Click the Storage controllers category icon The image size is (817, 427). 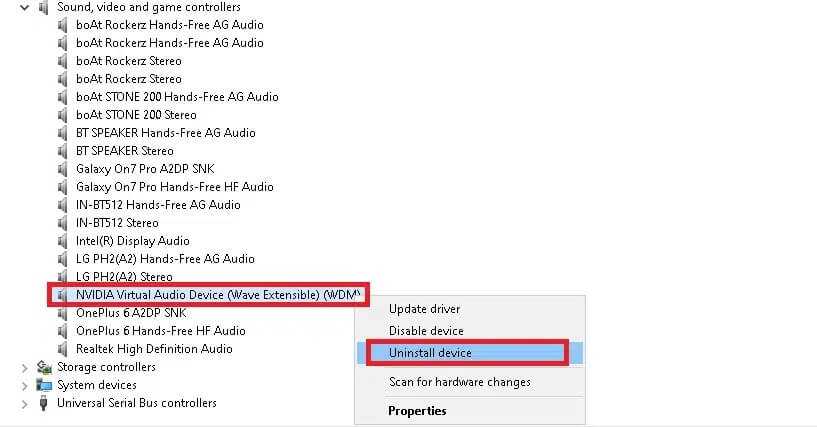tap(44, 367)
